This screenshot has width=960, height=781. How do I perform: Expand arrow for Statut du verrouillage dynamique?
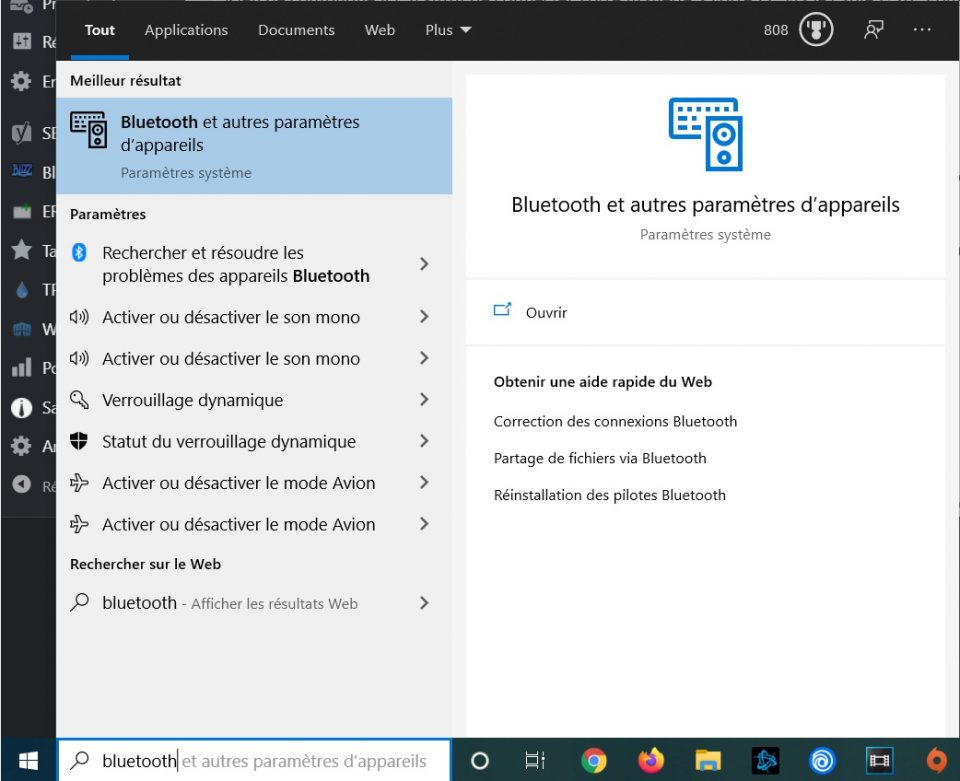[424, 441]
